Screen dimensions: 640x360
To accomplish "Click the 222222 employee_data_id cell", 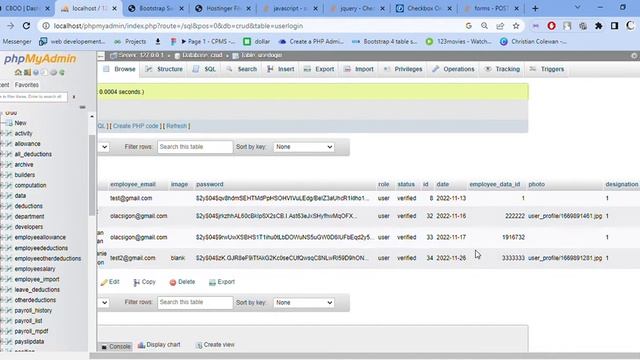I will [515, 216].
